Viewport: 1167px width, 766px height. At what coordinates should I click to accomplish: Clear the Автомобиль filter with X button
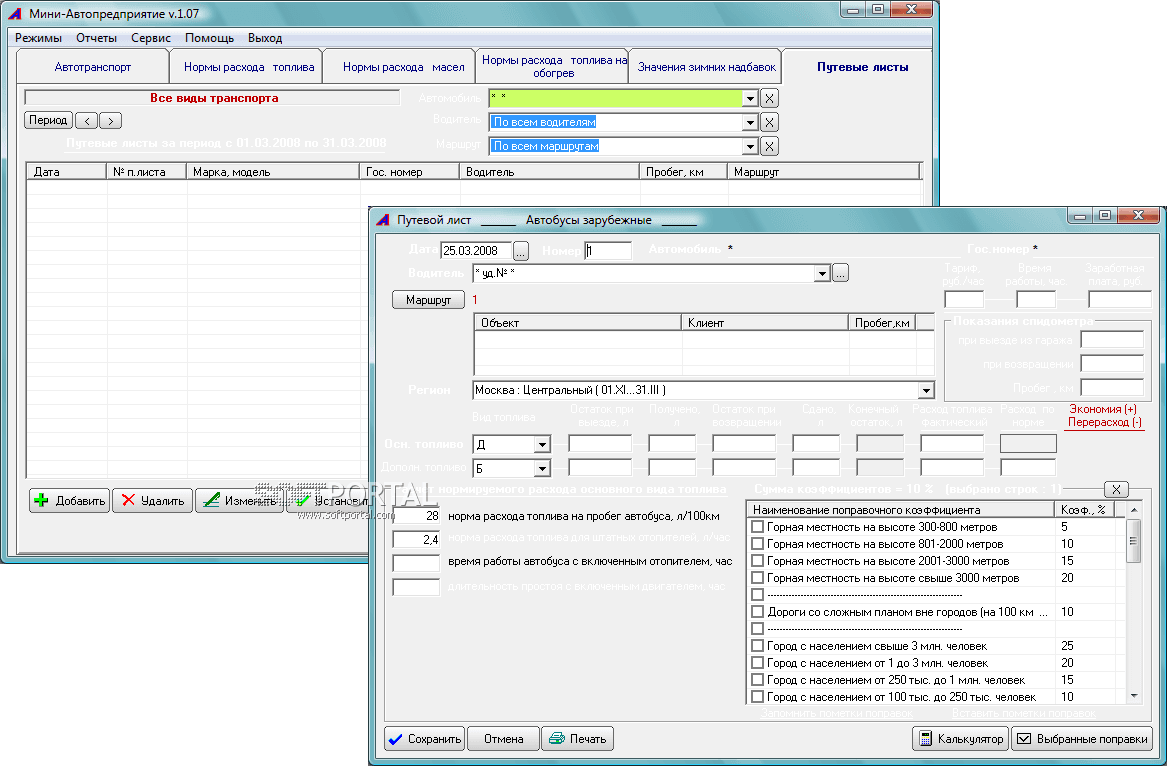tap(770, 98)
